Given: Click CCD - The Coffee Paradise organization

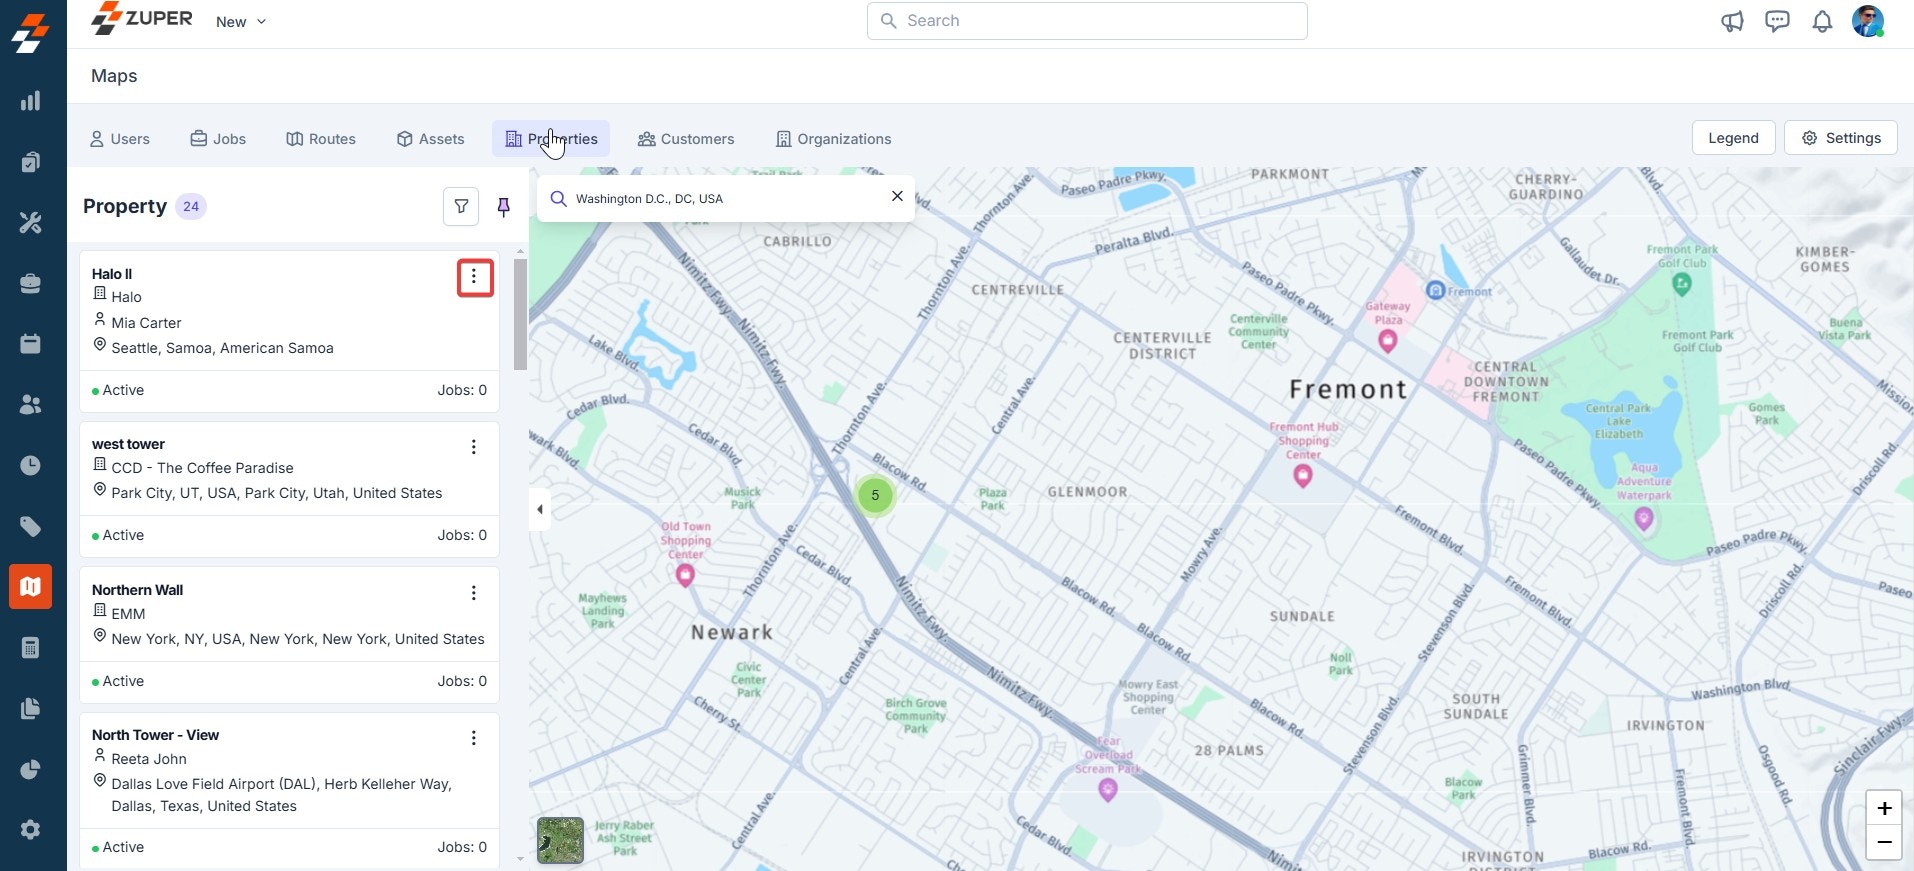Looking at the screenshot, I should tap(202, 468).
